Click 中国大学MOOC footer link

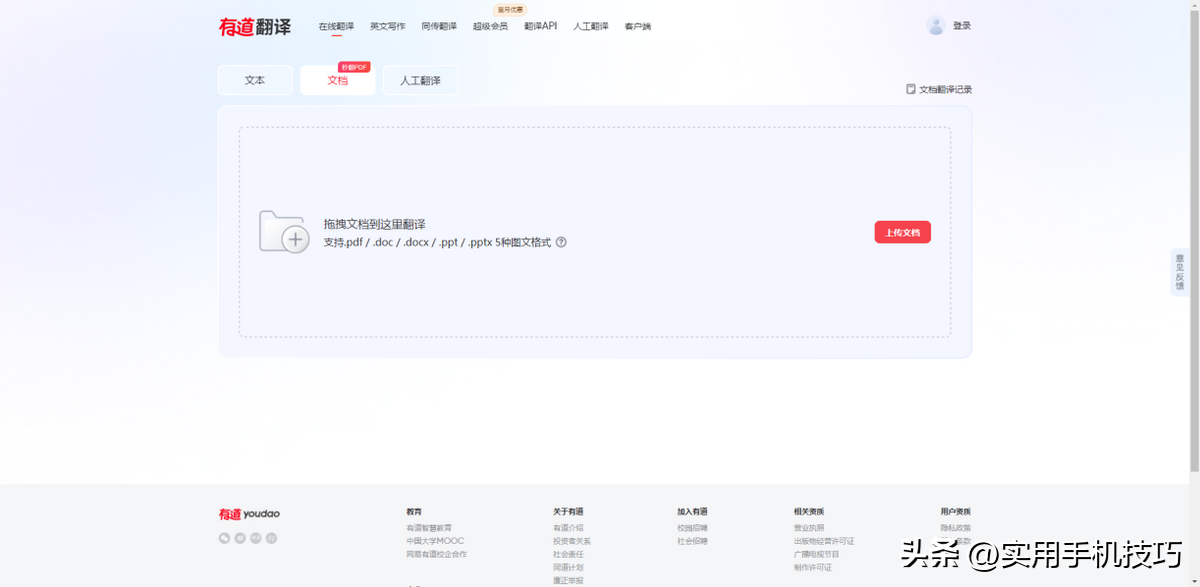pos(436,539)
